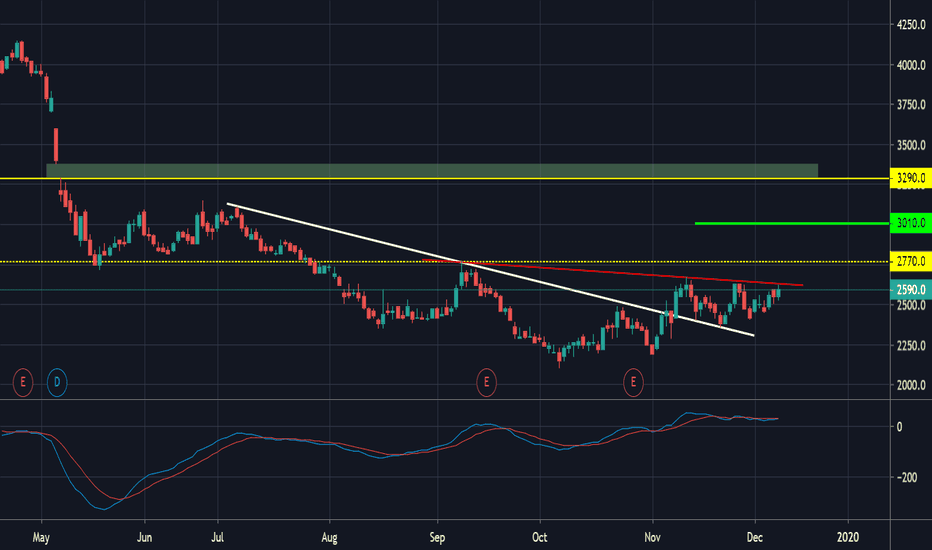Click the indicator -200 axis label
This screenshot has height=550, width=932.
coord(907,477)
